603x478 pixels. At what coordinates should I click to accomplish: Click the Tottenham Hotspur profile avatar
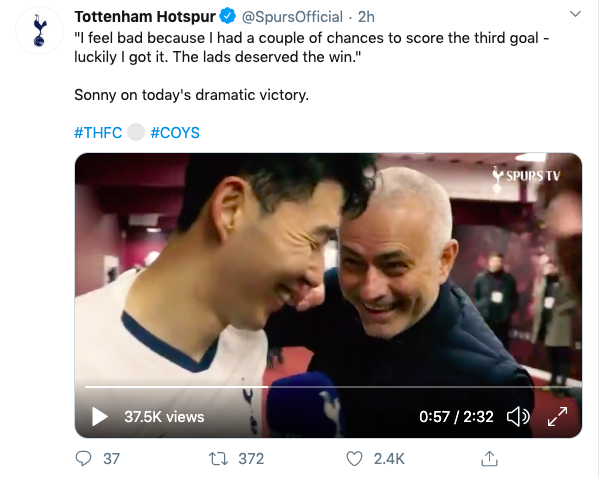point(39,31)
